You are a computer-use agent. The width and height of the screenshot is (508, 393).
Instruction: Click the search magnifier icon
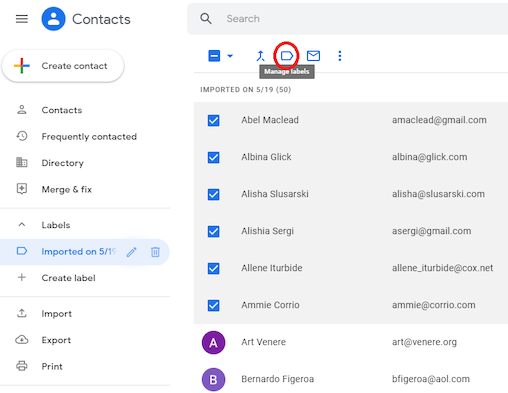coord(206,19)
